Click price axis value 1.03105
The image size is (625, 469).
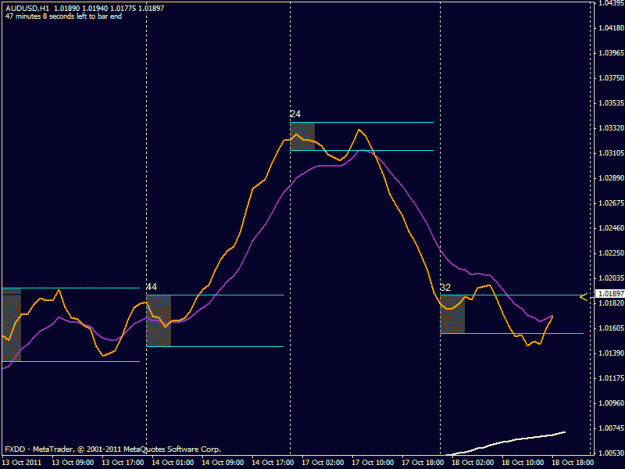pos(611,153)
